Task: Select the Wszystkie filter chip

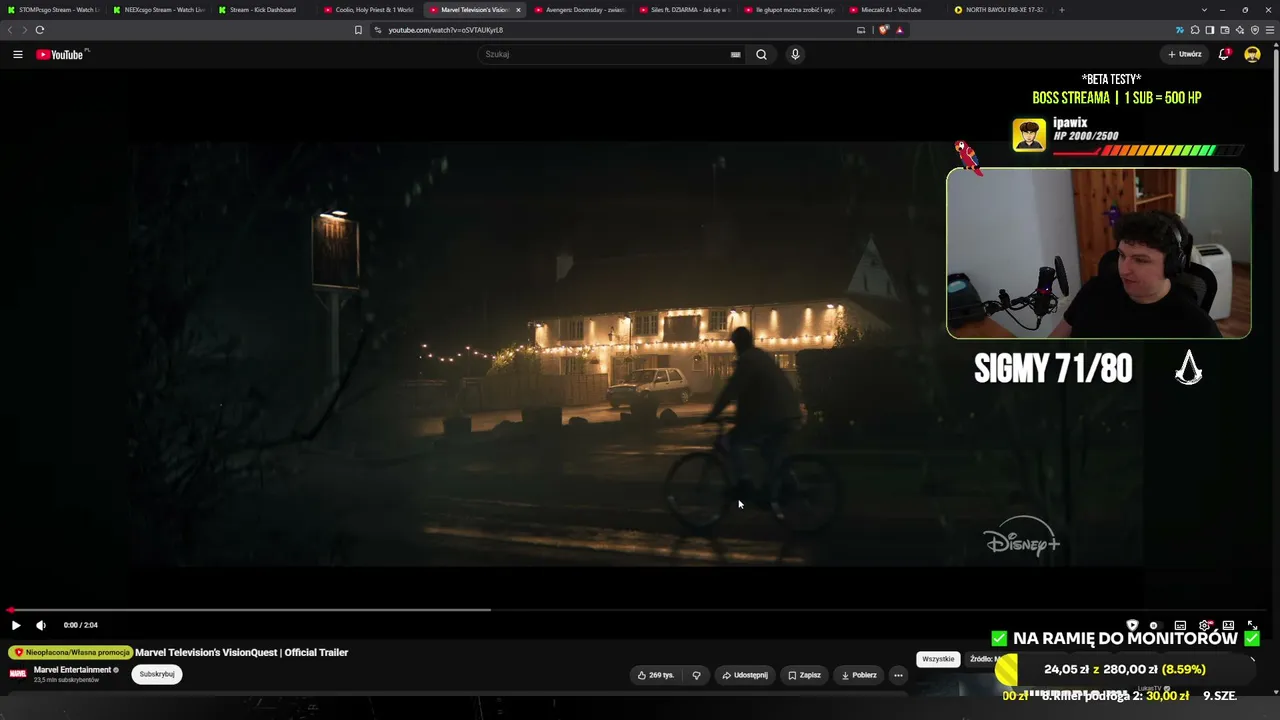Action: [x=938, y=659]
